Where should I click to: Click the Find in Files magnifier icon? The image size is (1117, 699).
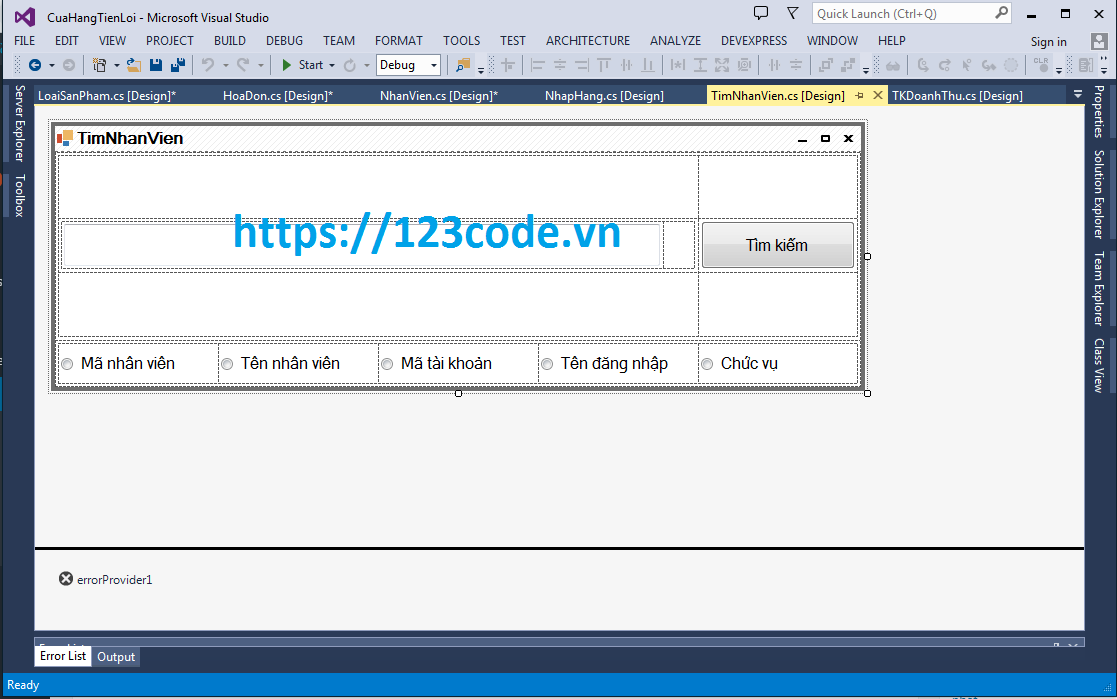(x=463, y=65)
